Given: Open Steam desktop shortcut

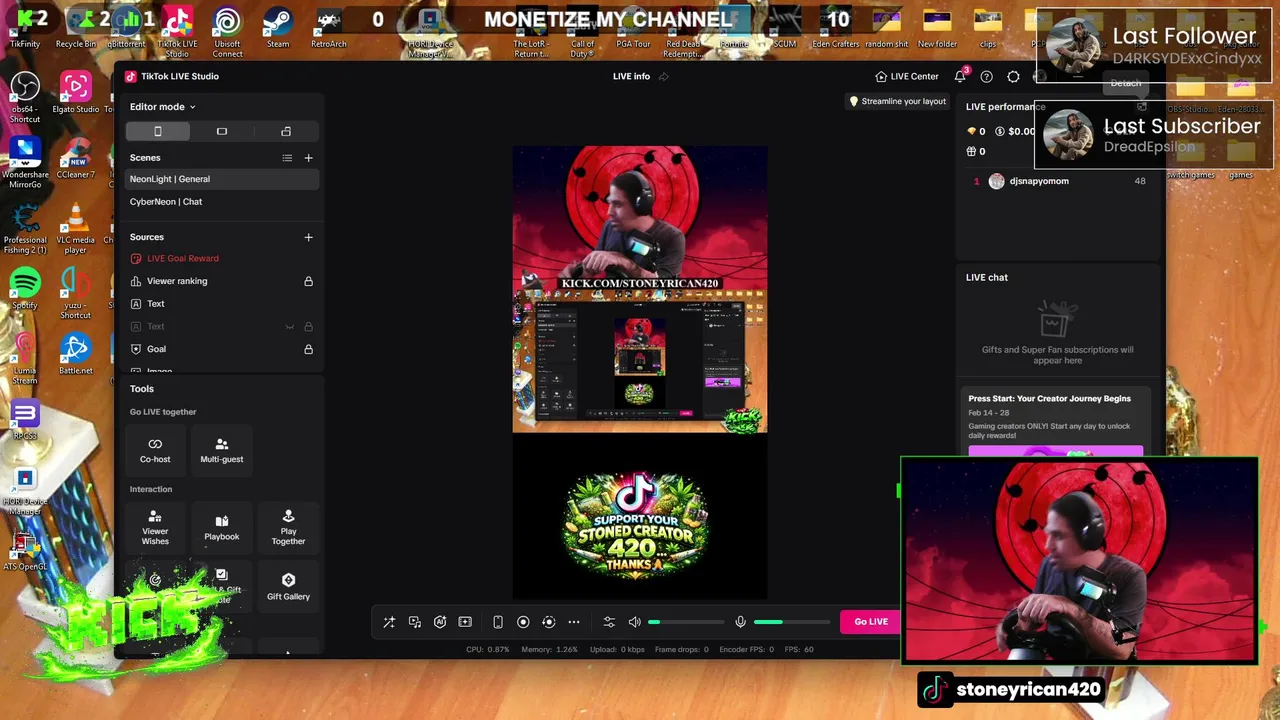Looking at the screenshot, I should coord(278,28).
